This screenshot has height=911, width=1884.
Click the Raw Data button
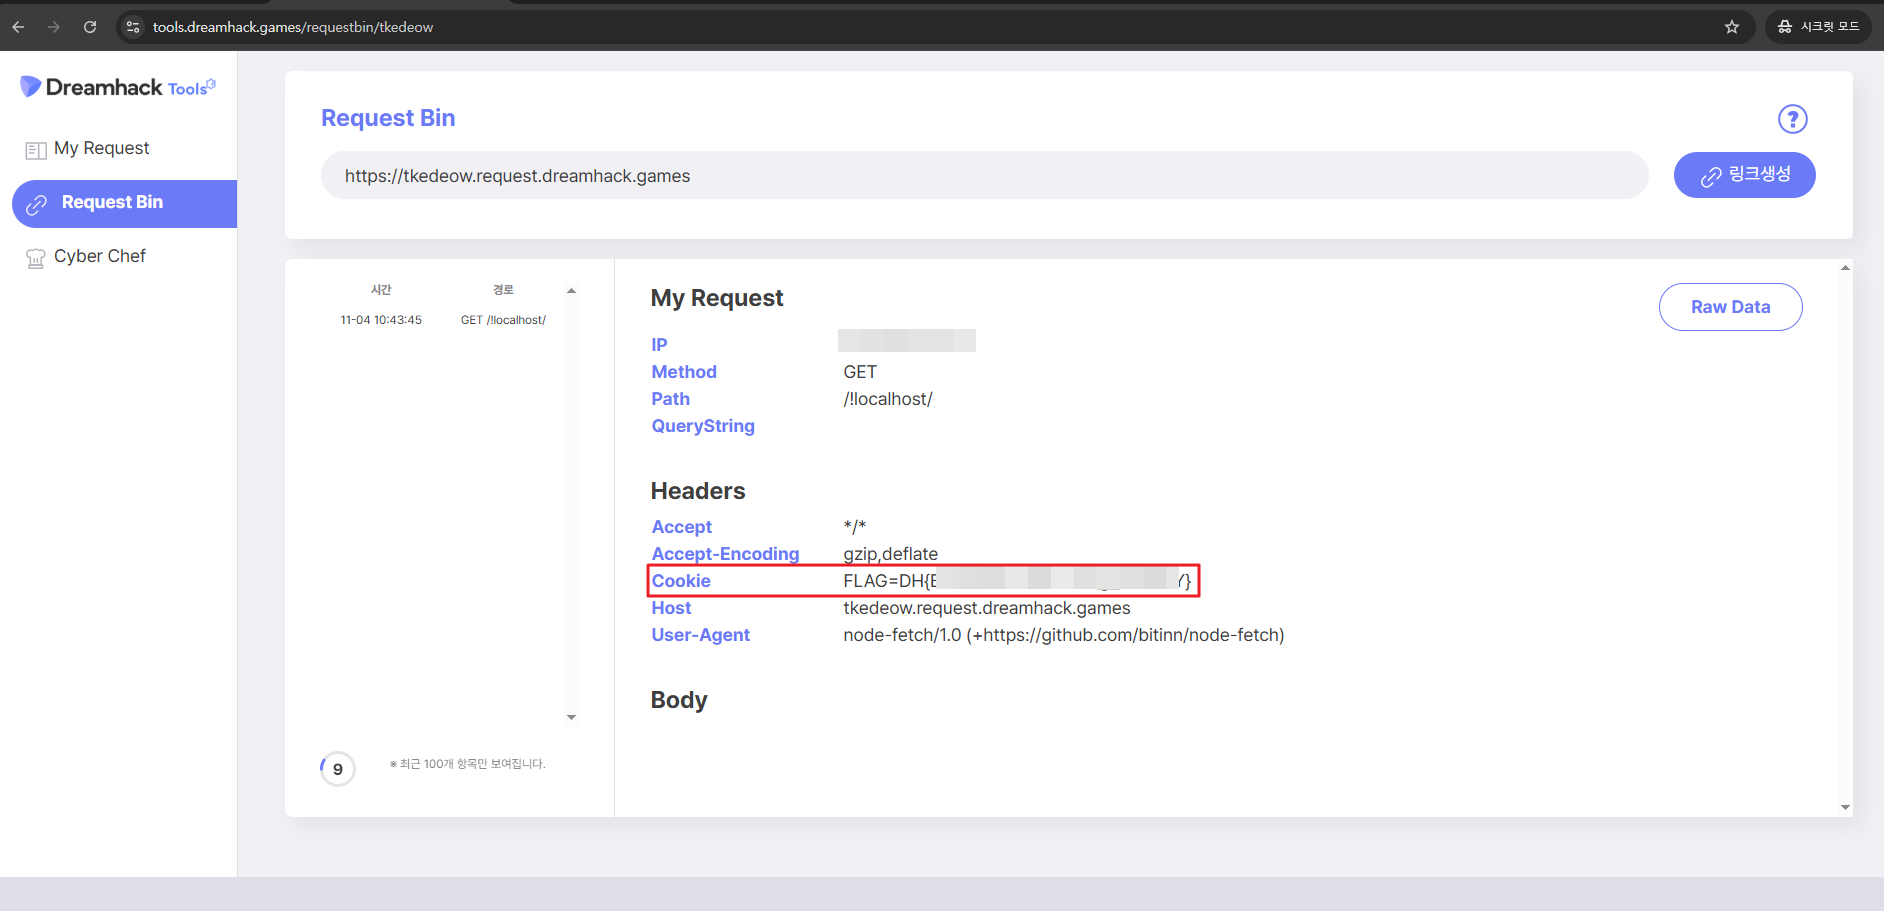point(1730,307)
